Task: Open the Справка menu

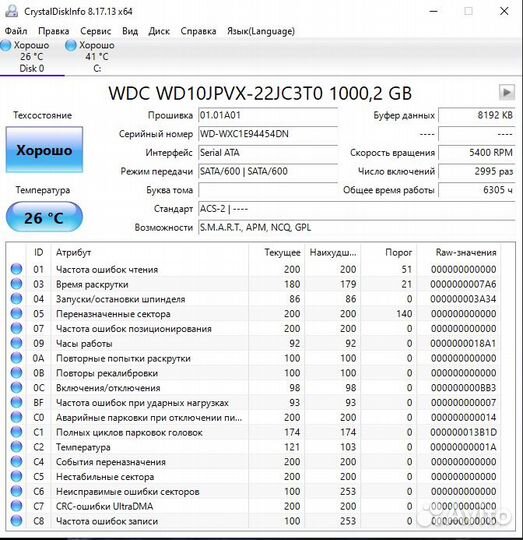Action: coord(198,31)
